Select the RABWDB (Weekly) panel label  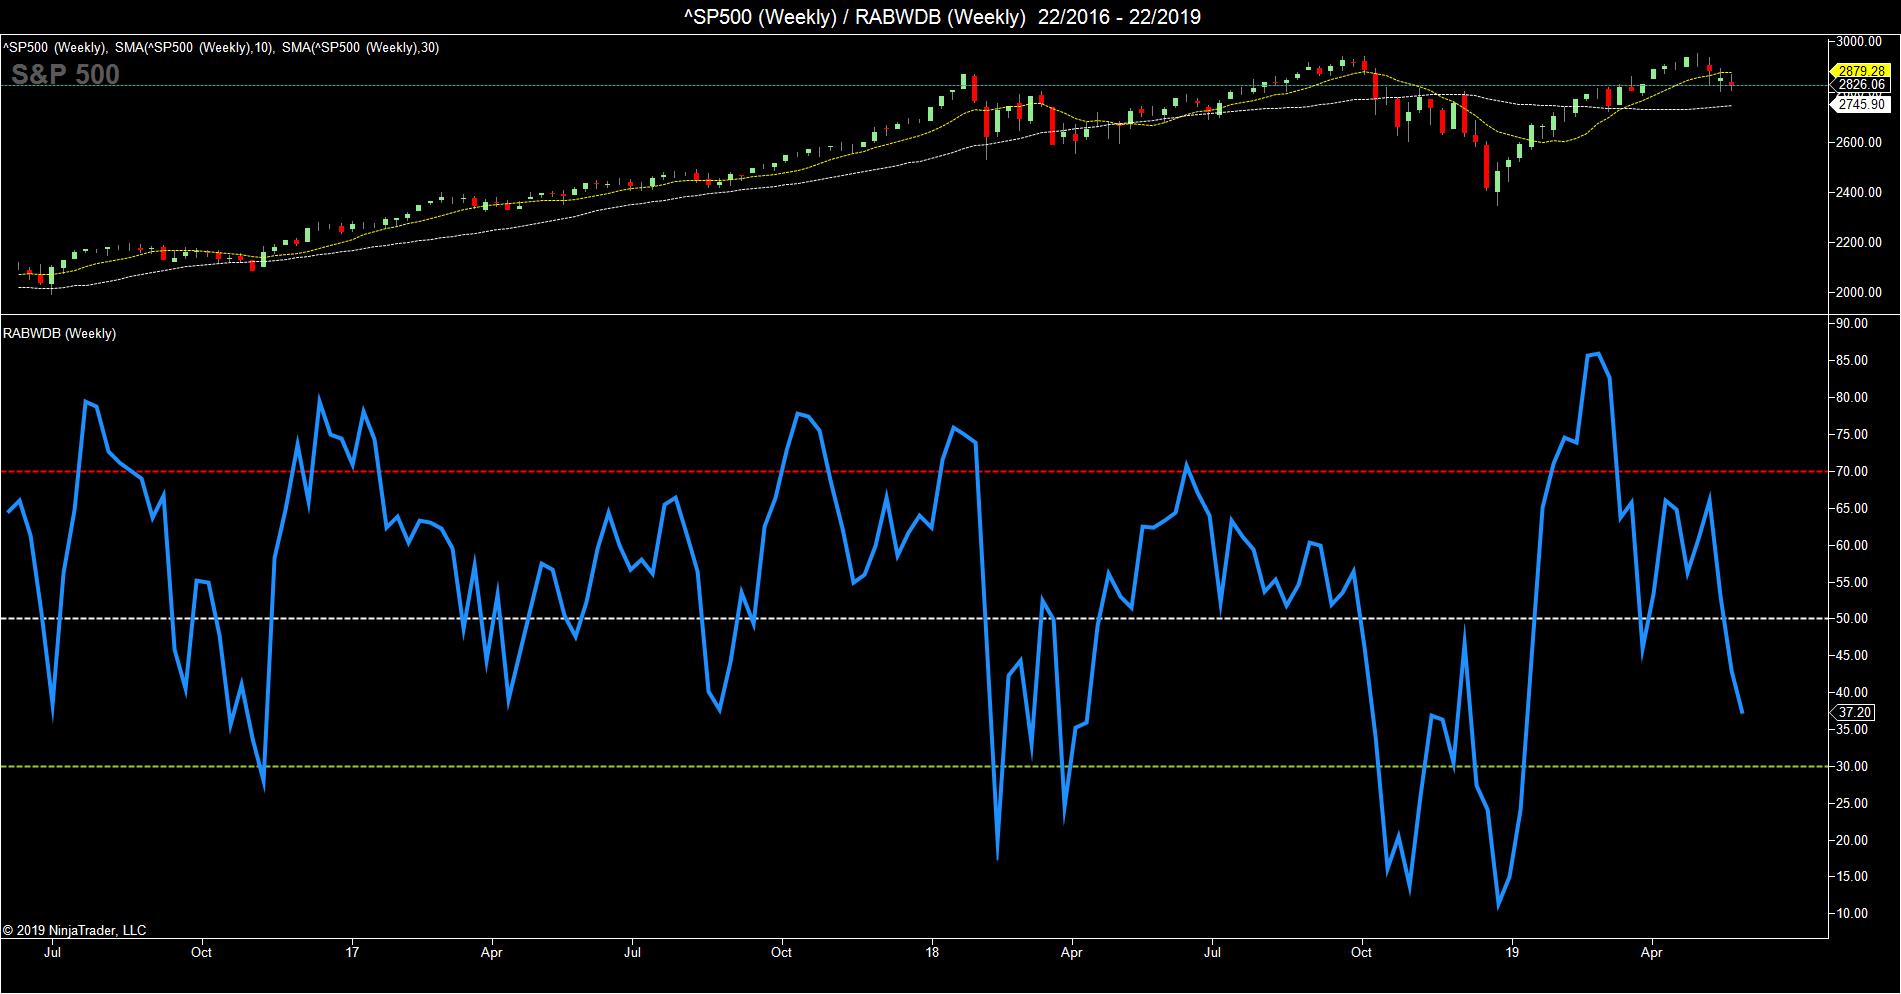tap(60, 333)
